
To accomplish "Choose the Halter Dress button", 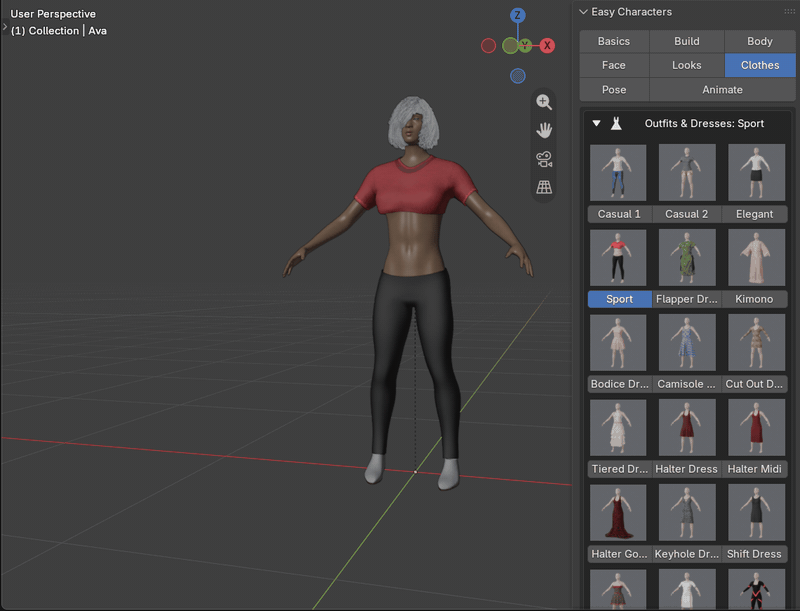I will point(687,469).
